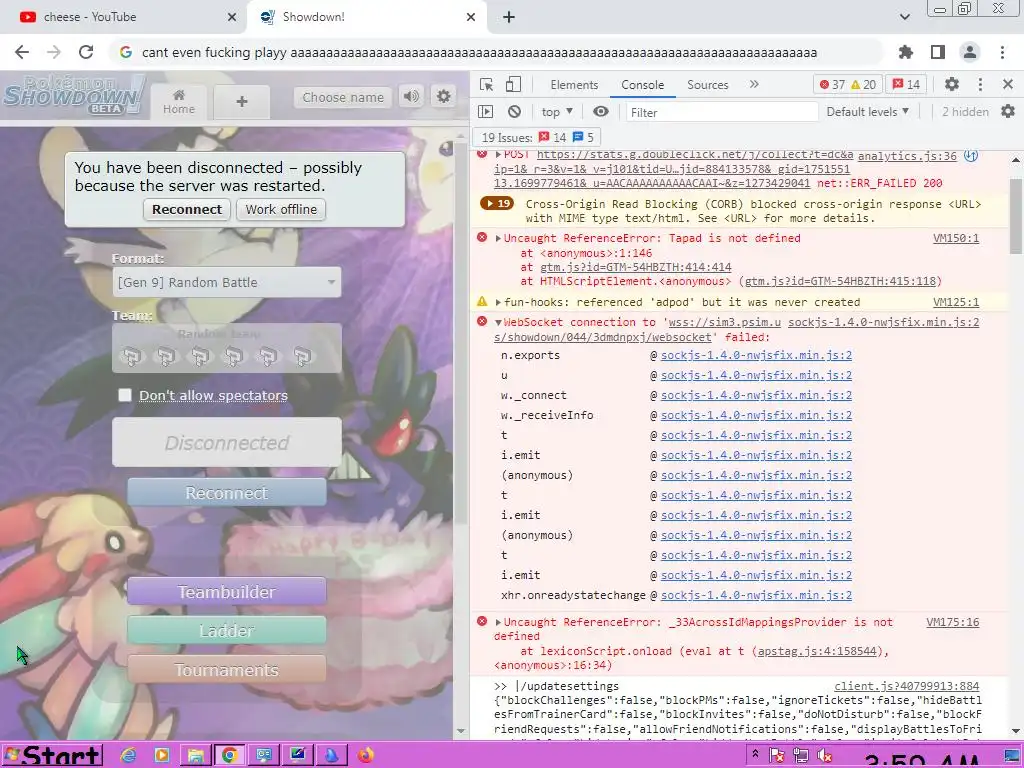
Task: Click the blue Reconnect button below Disconnected
Action: coord(227,492)
